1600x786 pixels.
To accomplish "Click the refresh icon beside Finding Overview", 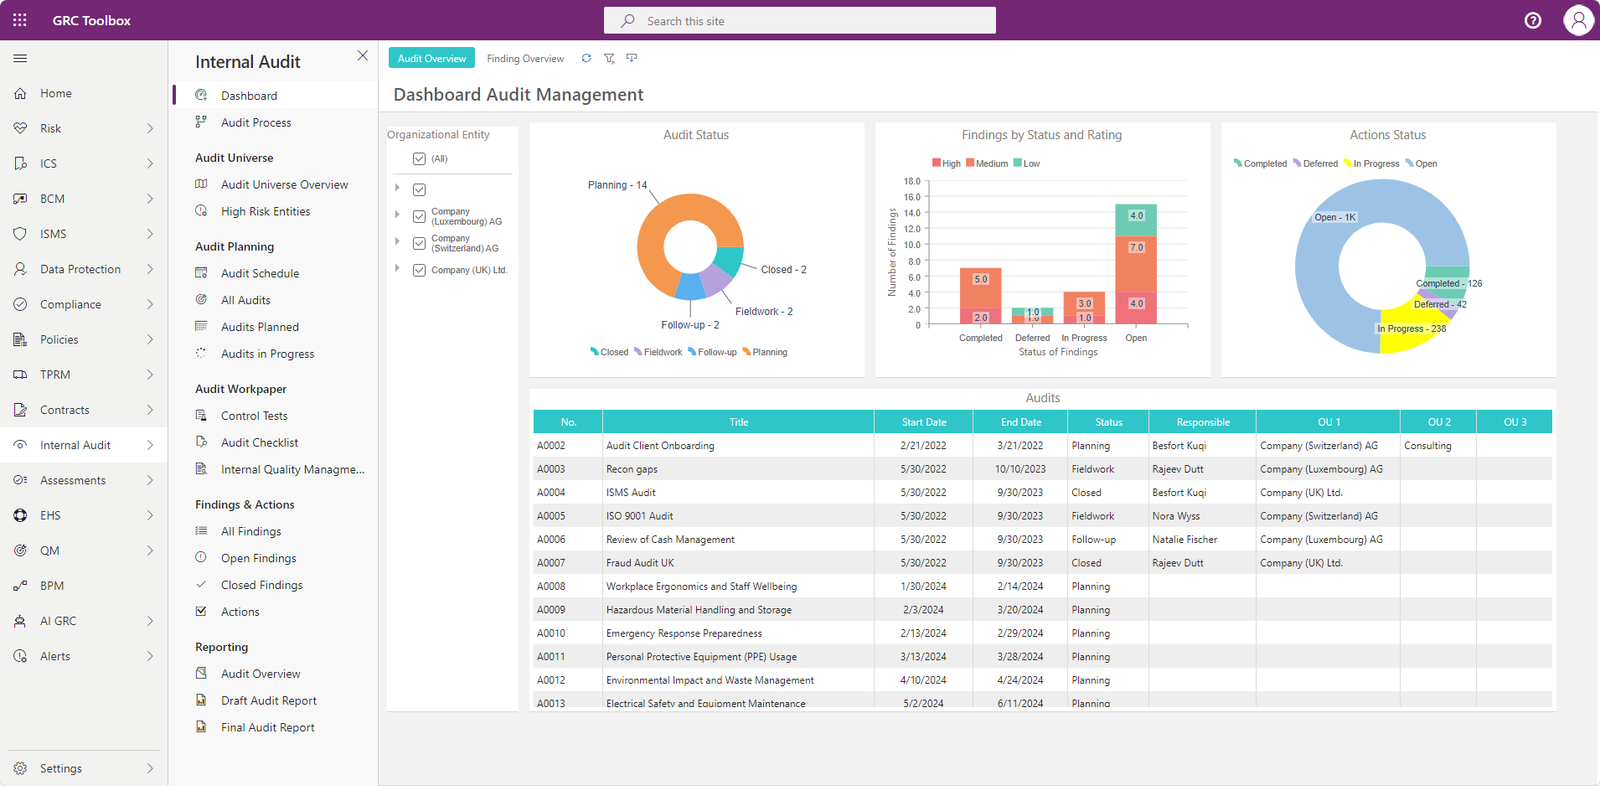I will point(586,58).
